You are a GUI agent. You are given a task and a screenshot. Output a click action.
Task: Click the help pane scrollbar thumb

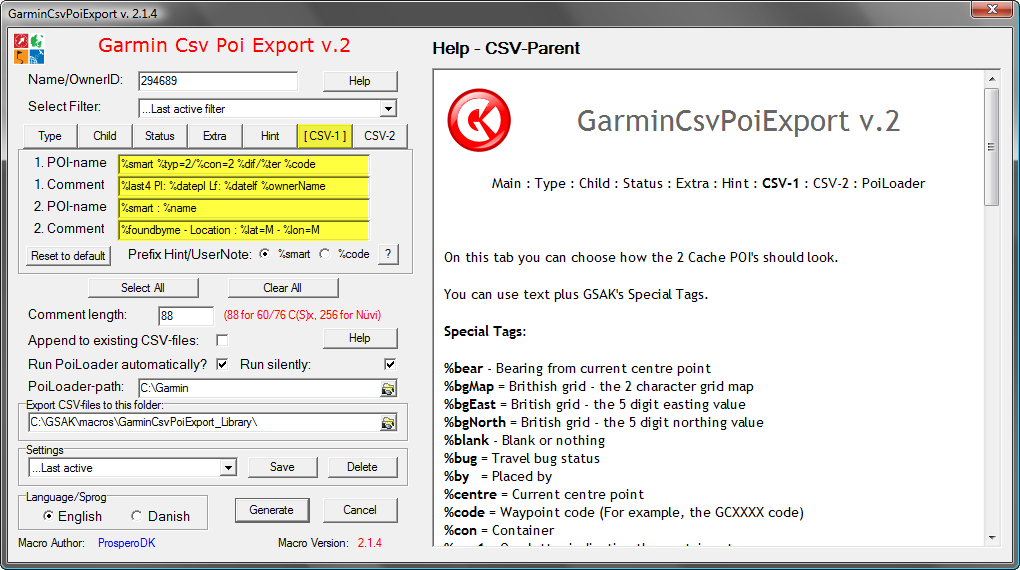991,147
